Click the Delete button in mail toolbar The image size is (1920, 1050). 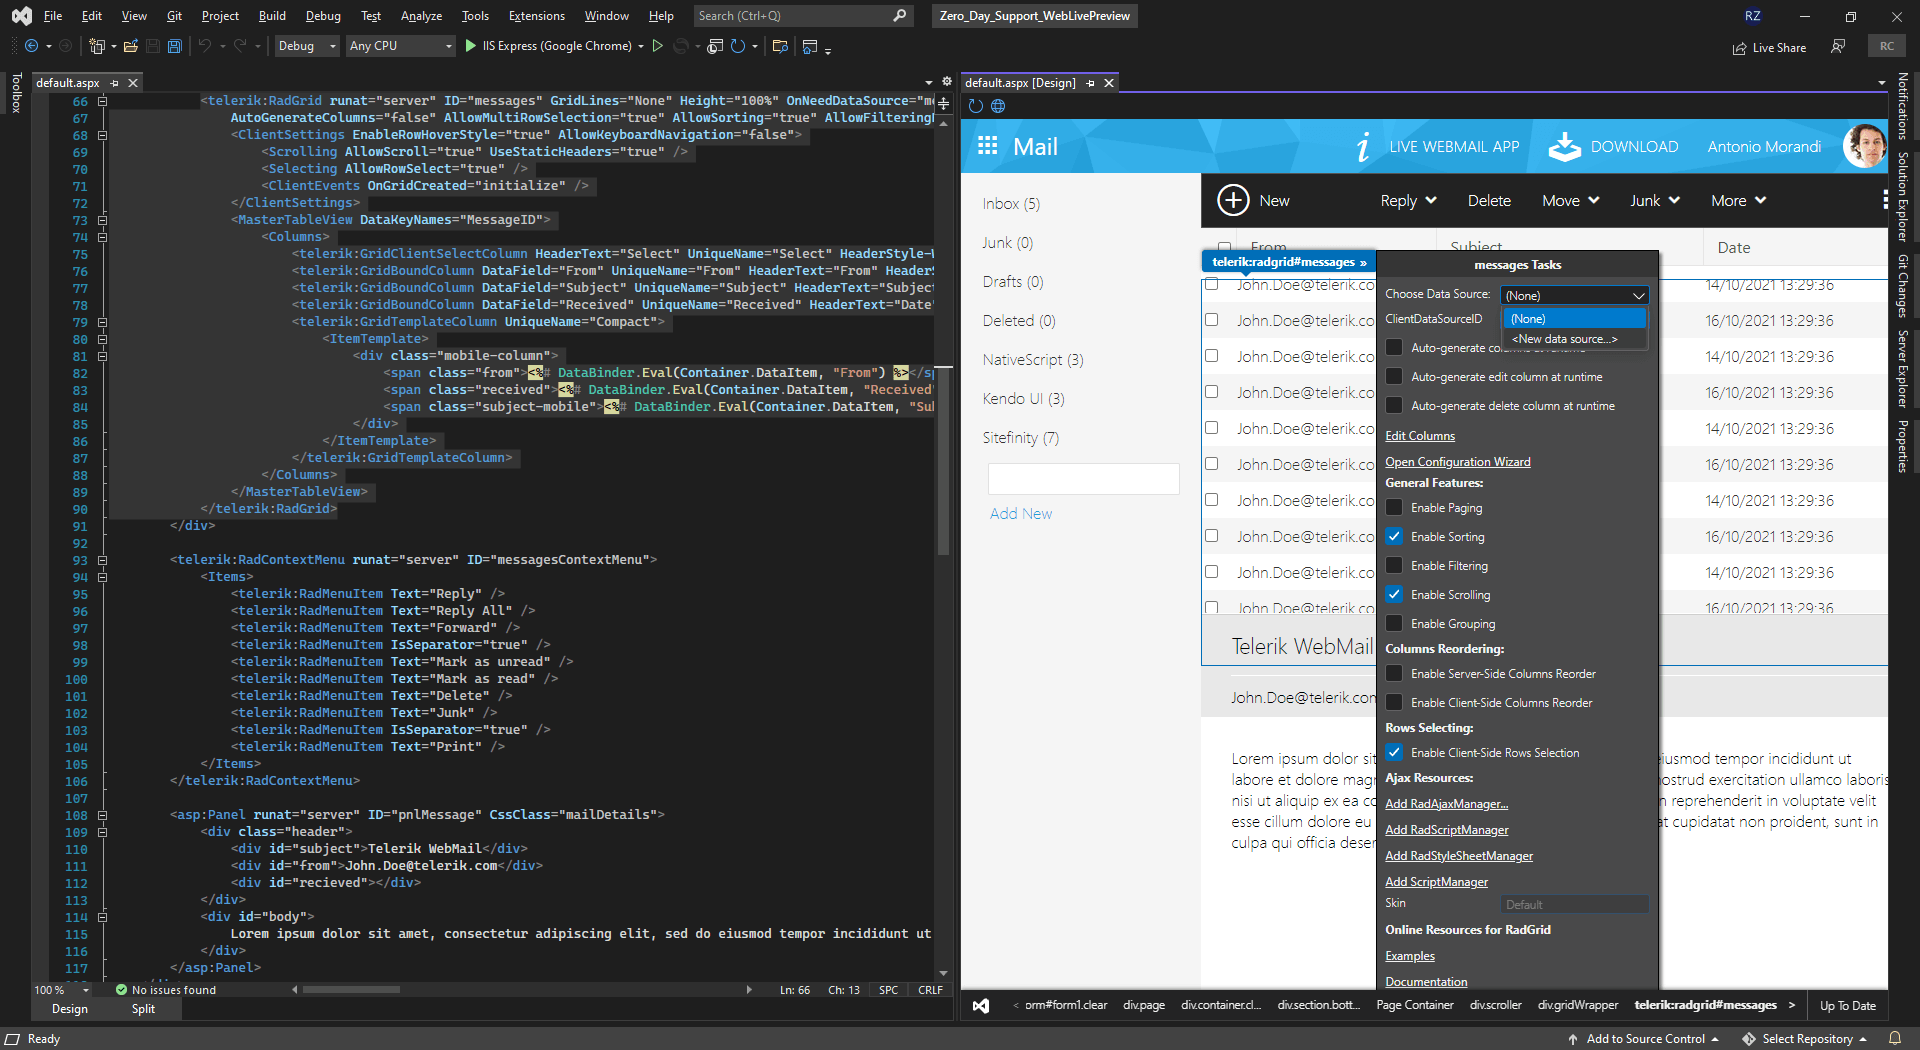(x=1489, y=201)
